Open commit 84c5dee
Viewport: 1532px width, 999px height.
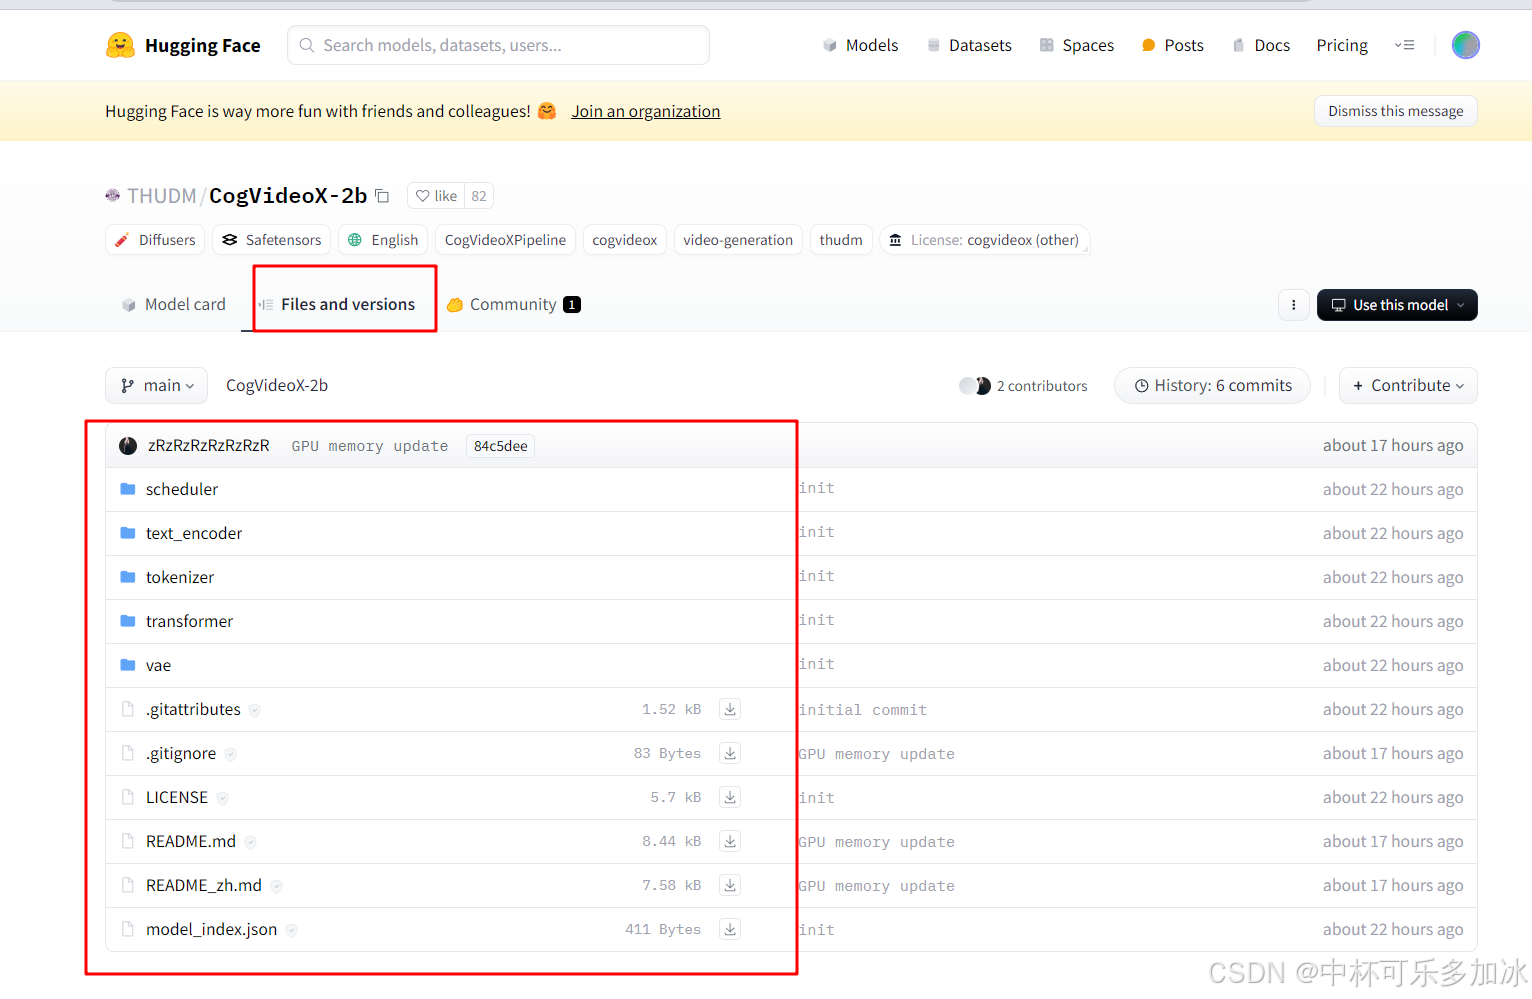pos(501,446)
